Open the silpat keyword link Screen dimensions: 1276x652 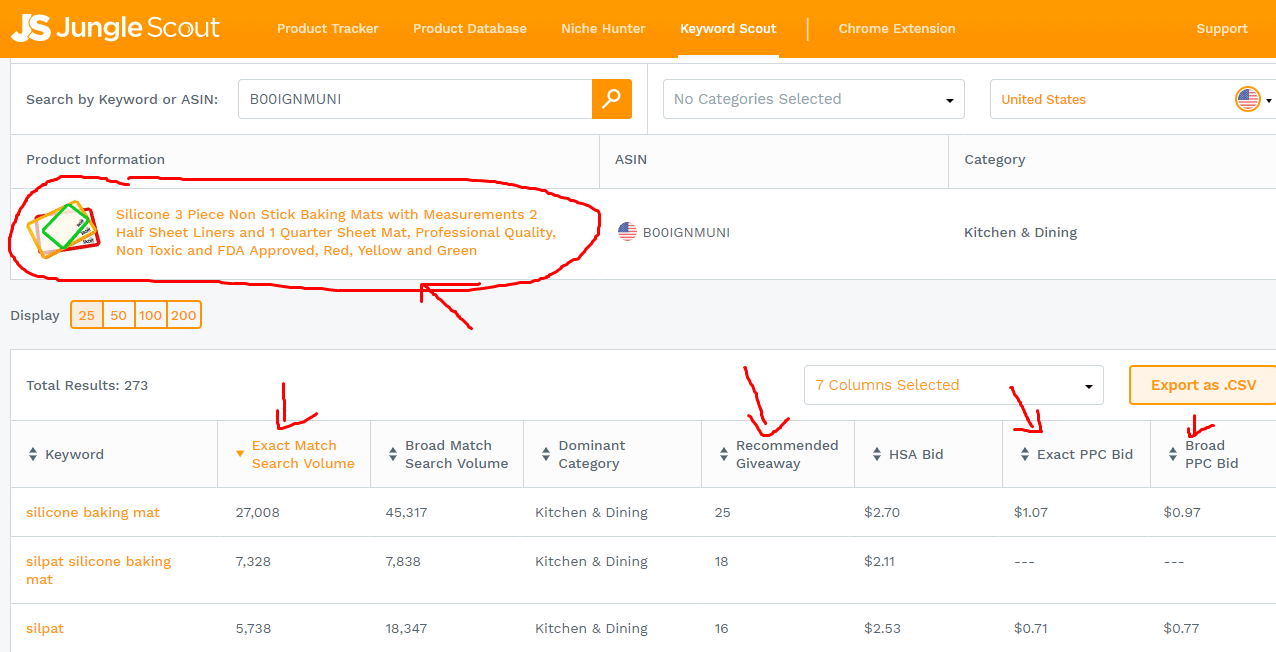pyautogui.click(x=45, y=628)
